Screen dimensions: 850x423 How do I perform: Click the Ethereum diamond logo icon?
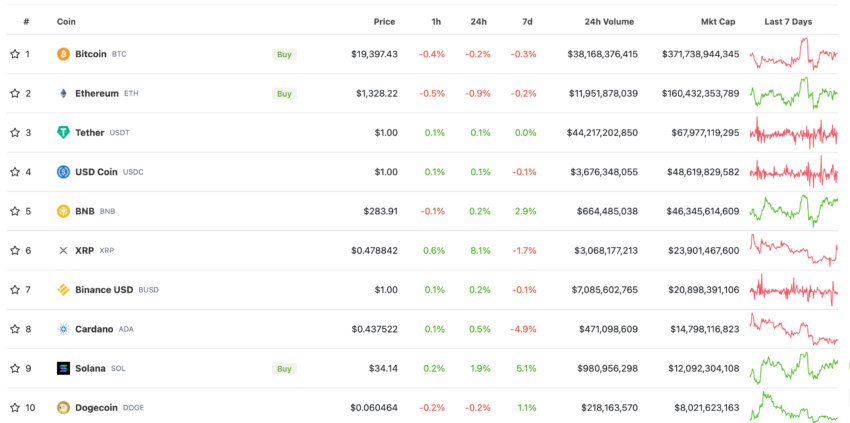pos(63,93)
